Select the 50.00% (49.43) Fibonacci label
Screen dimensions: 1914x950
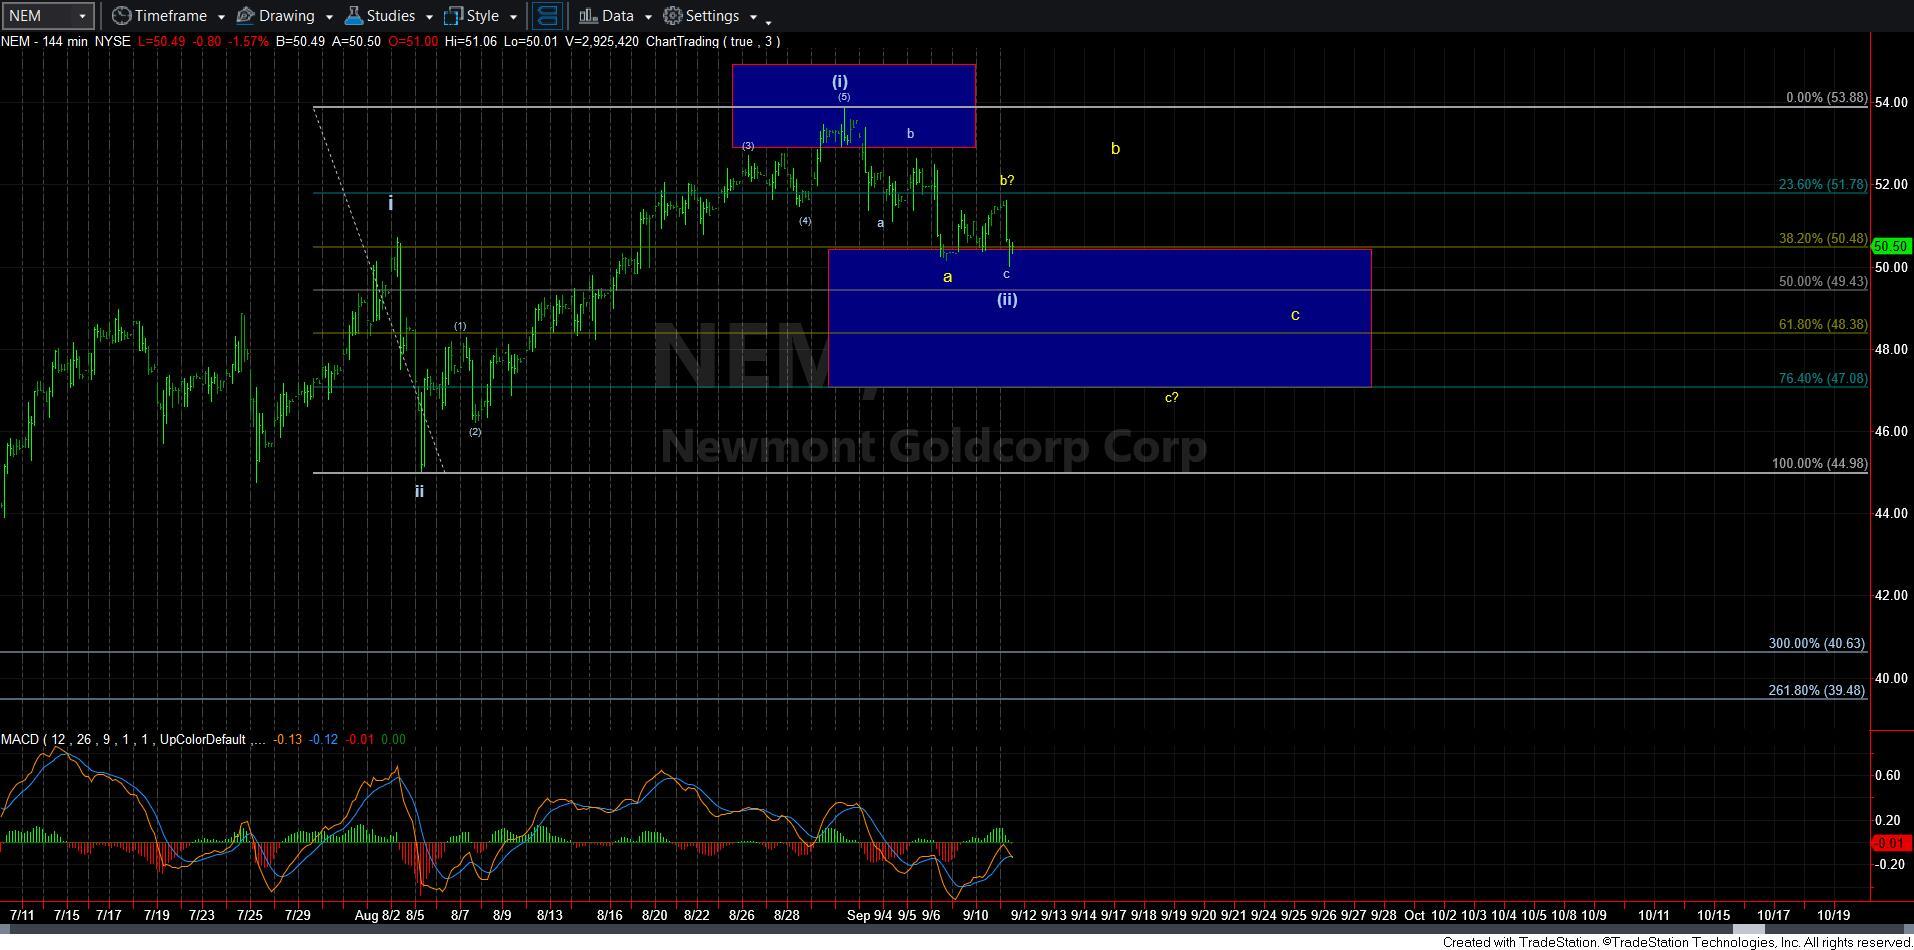tap(1822, 282)
